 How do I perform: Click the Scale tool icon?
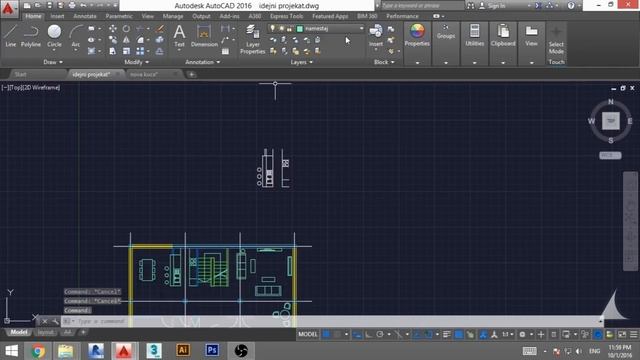tap(127, 51)
